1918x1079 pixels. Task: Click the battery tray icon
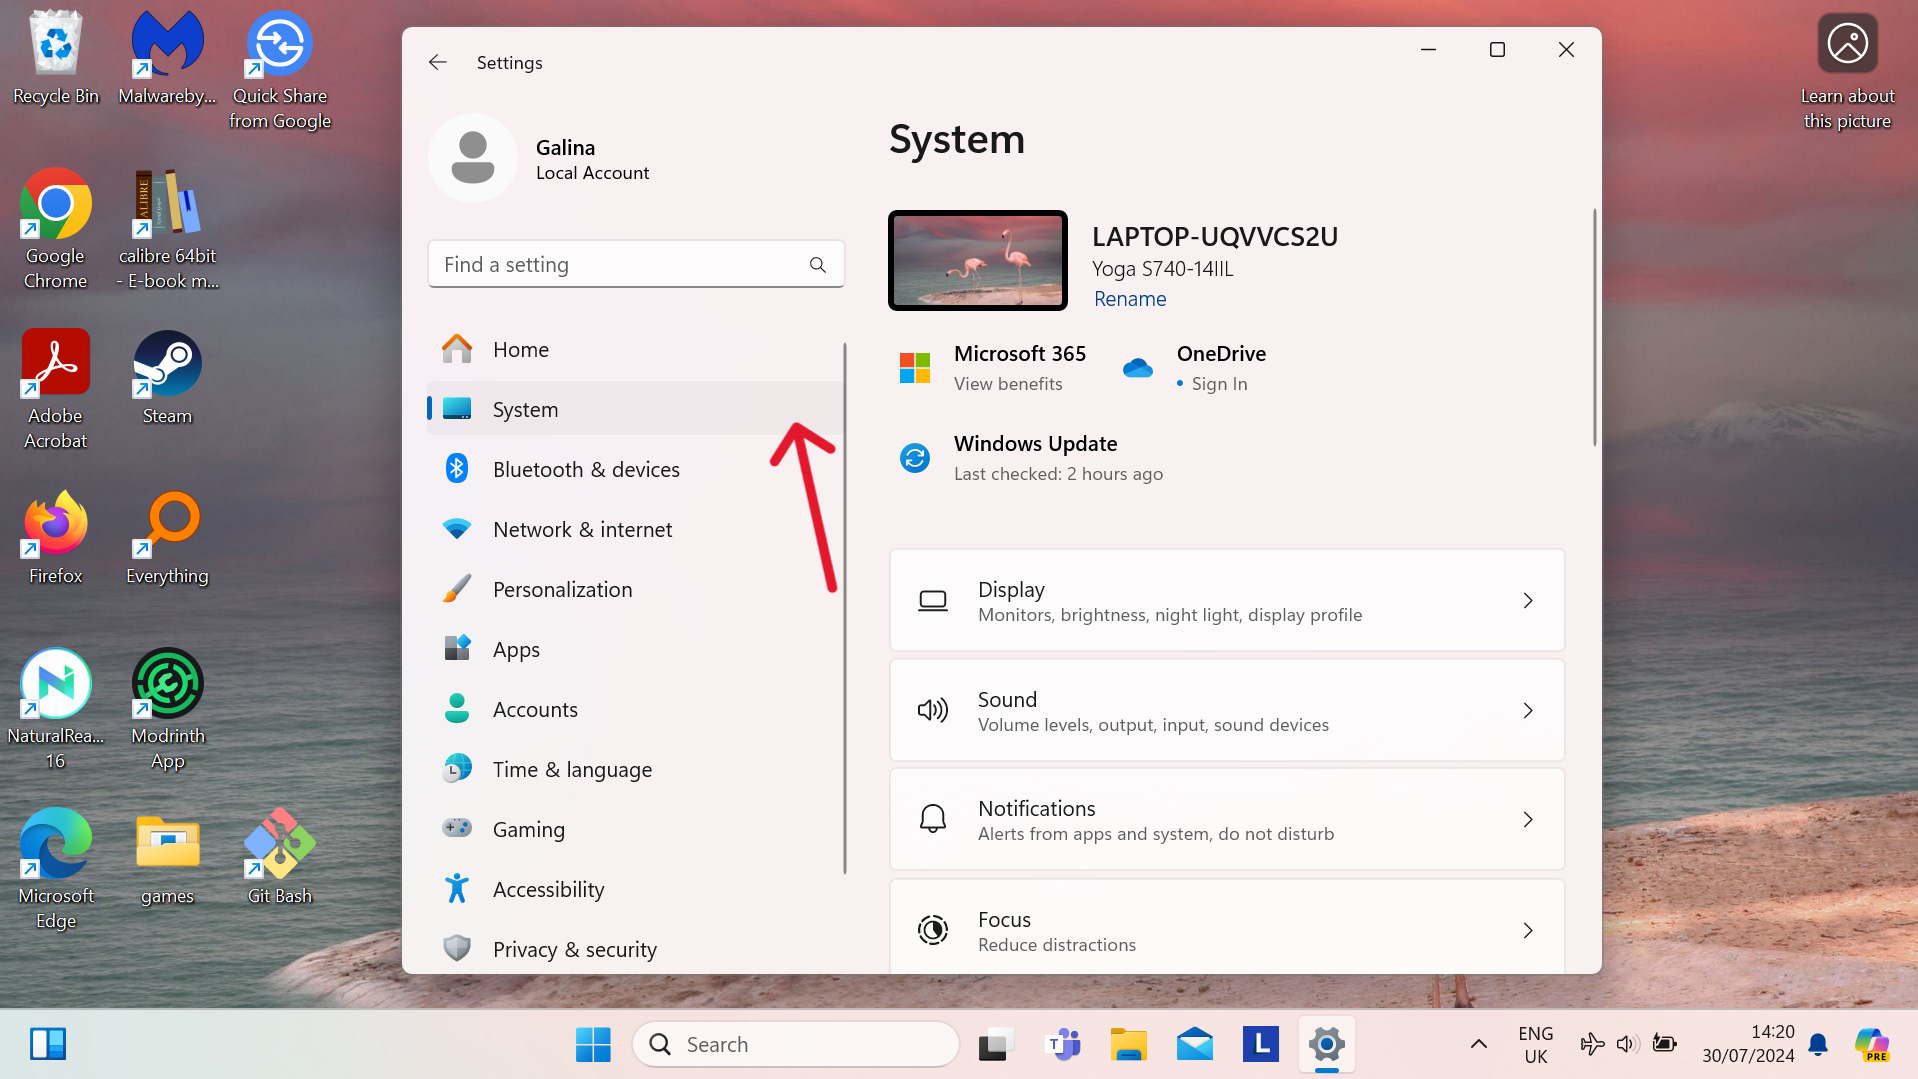pos(1664,1045)
